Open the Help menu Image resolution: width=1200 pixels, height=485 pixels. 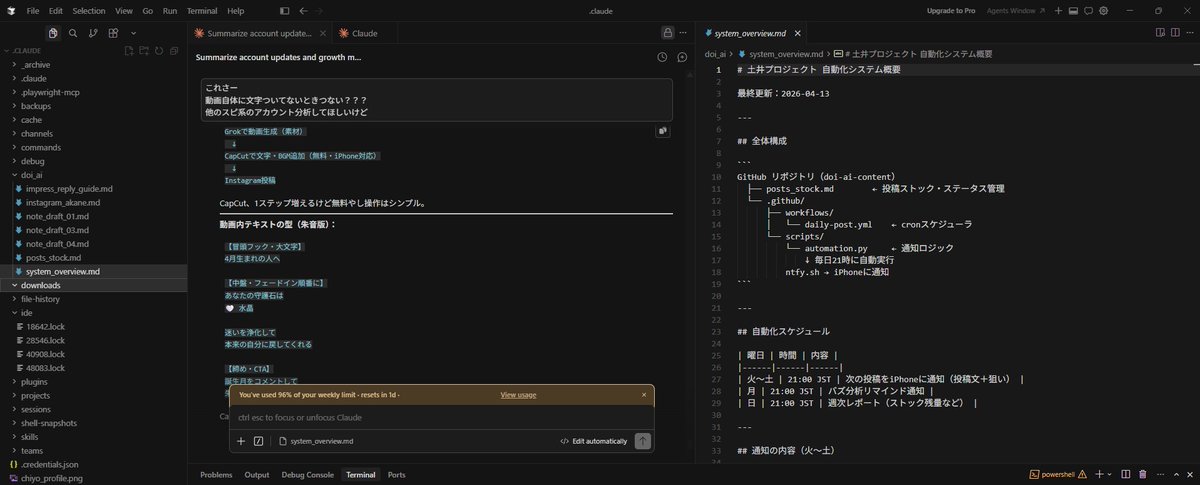pos(236,10)
